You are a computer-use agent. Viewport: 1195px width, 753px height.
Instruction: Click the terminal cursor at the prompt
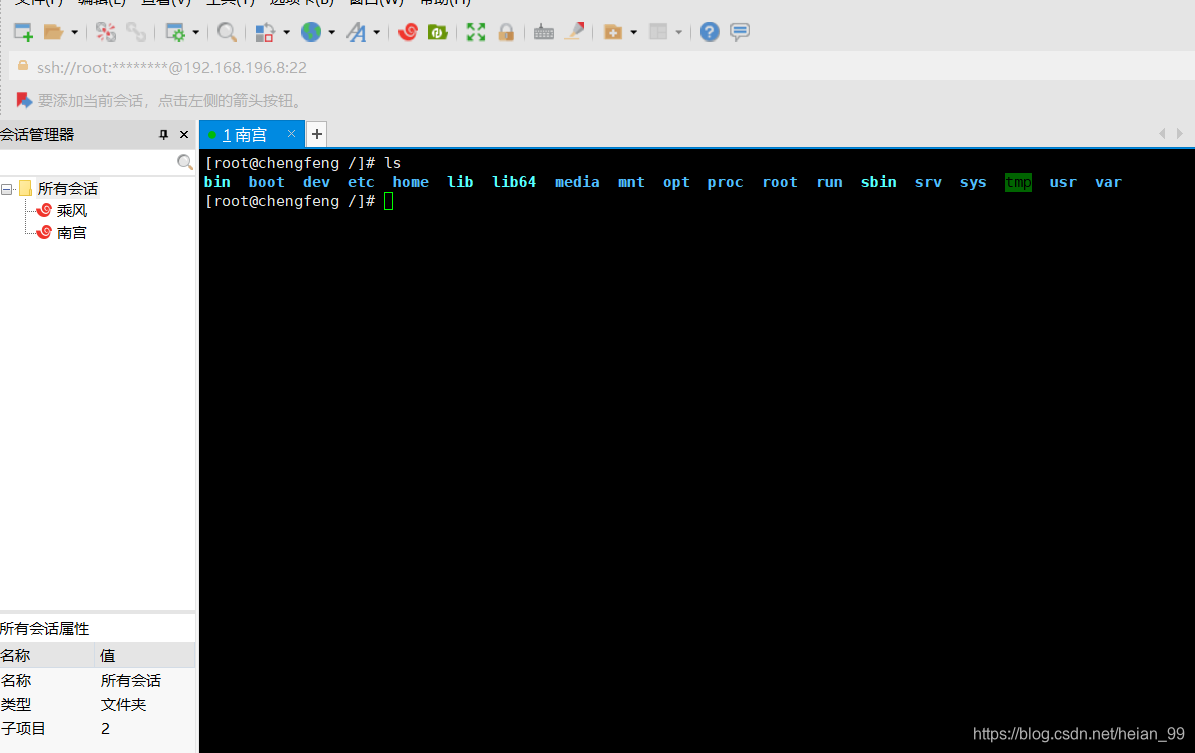click(x=389, y=201)
